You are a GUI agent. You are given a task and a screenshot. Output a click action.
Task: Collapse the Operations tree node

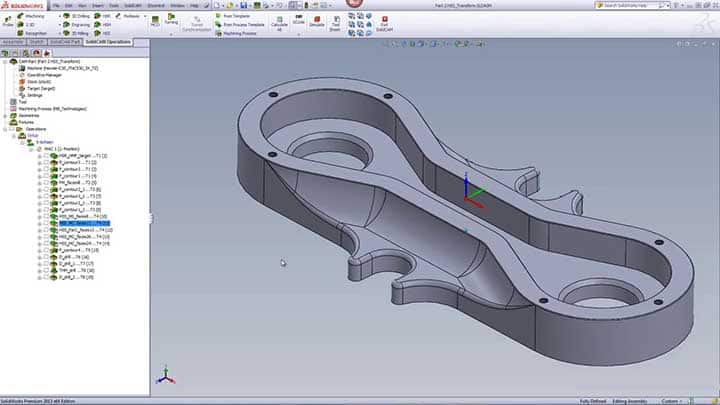(x=5, y=129)
